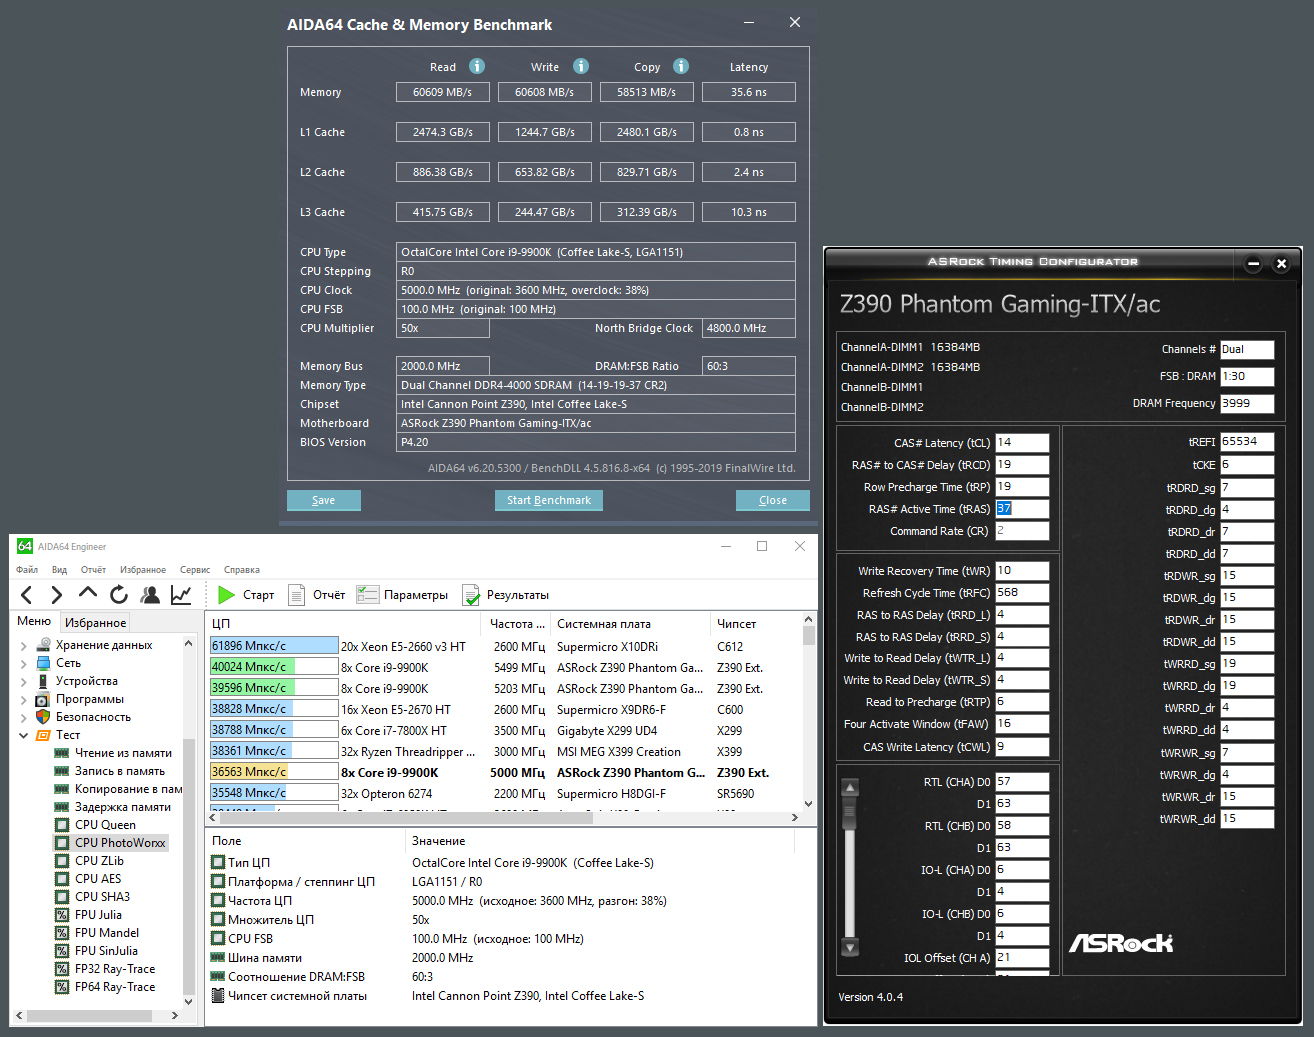Collapse the Тест tree node
The width and height of the screenshot is (1314, 1037).
pos(23,736)
